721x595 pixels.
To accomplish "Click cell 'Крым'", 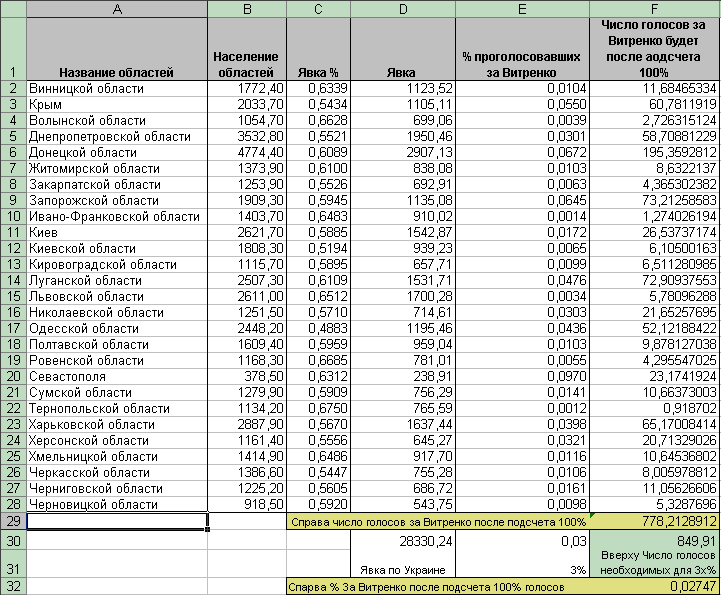I will tap(117, 104).
